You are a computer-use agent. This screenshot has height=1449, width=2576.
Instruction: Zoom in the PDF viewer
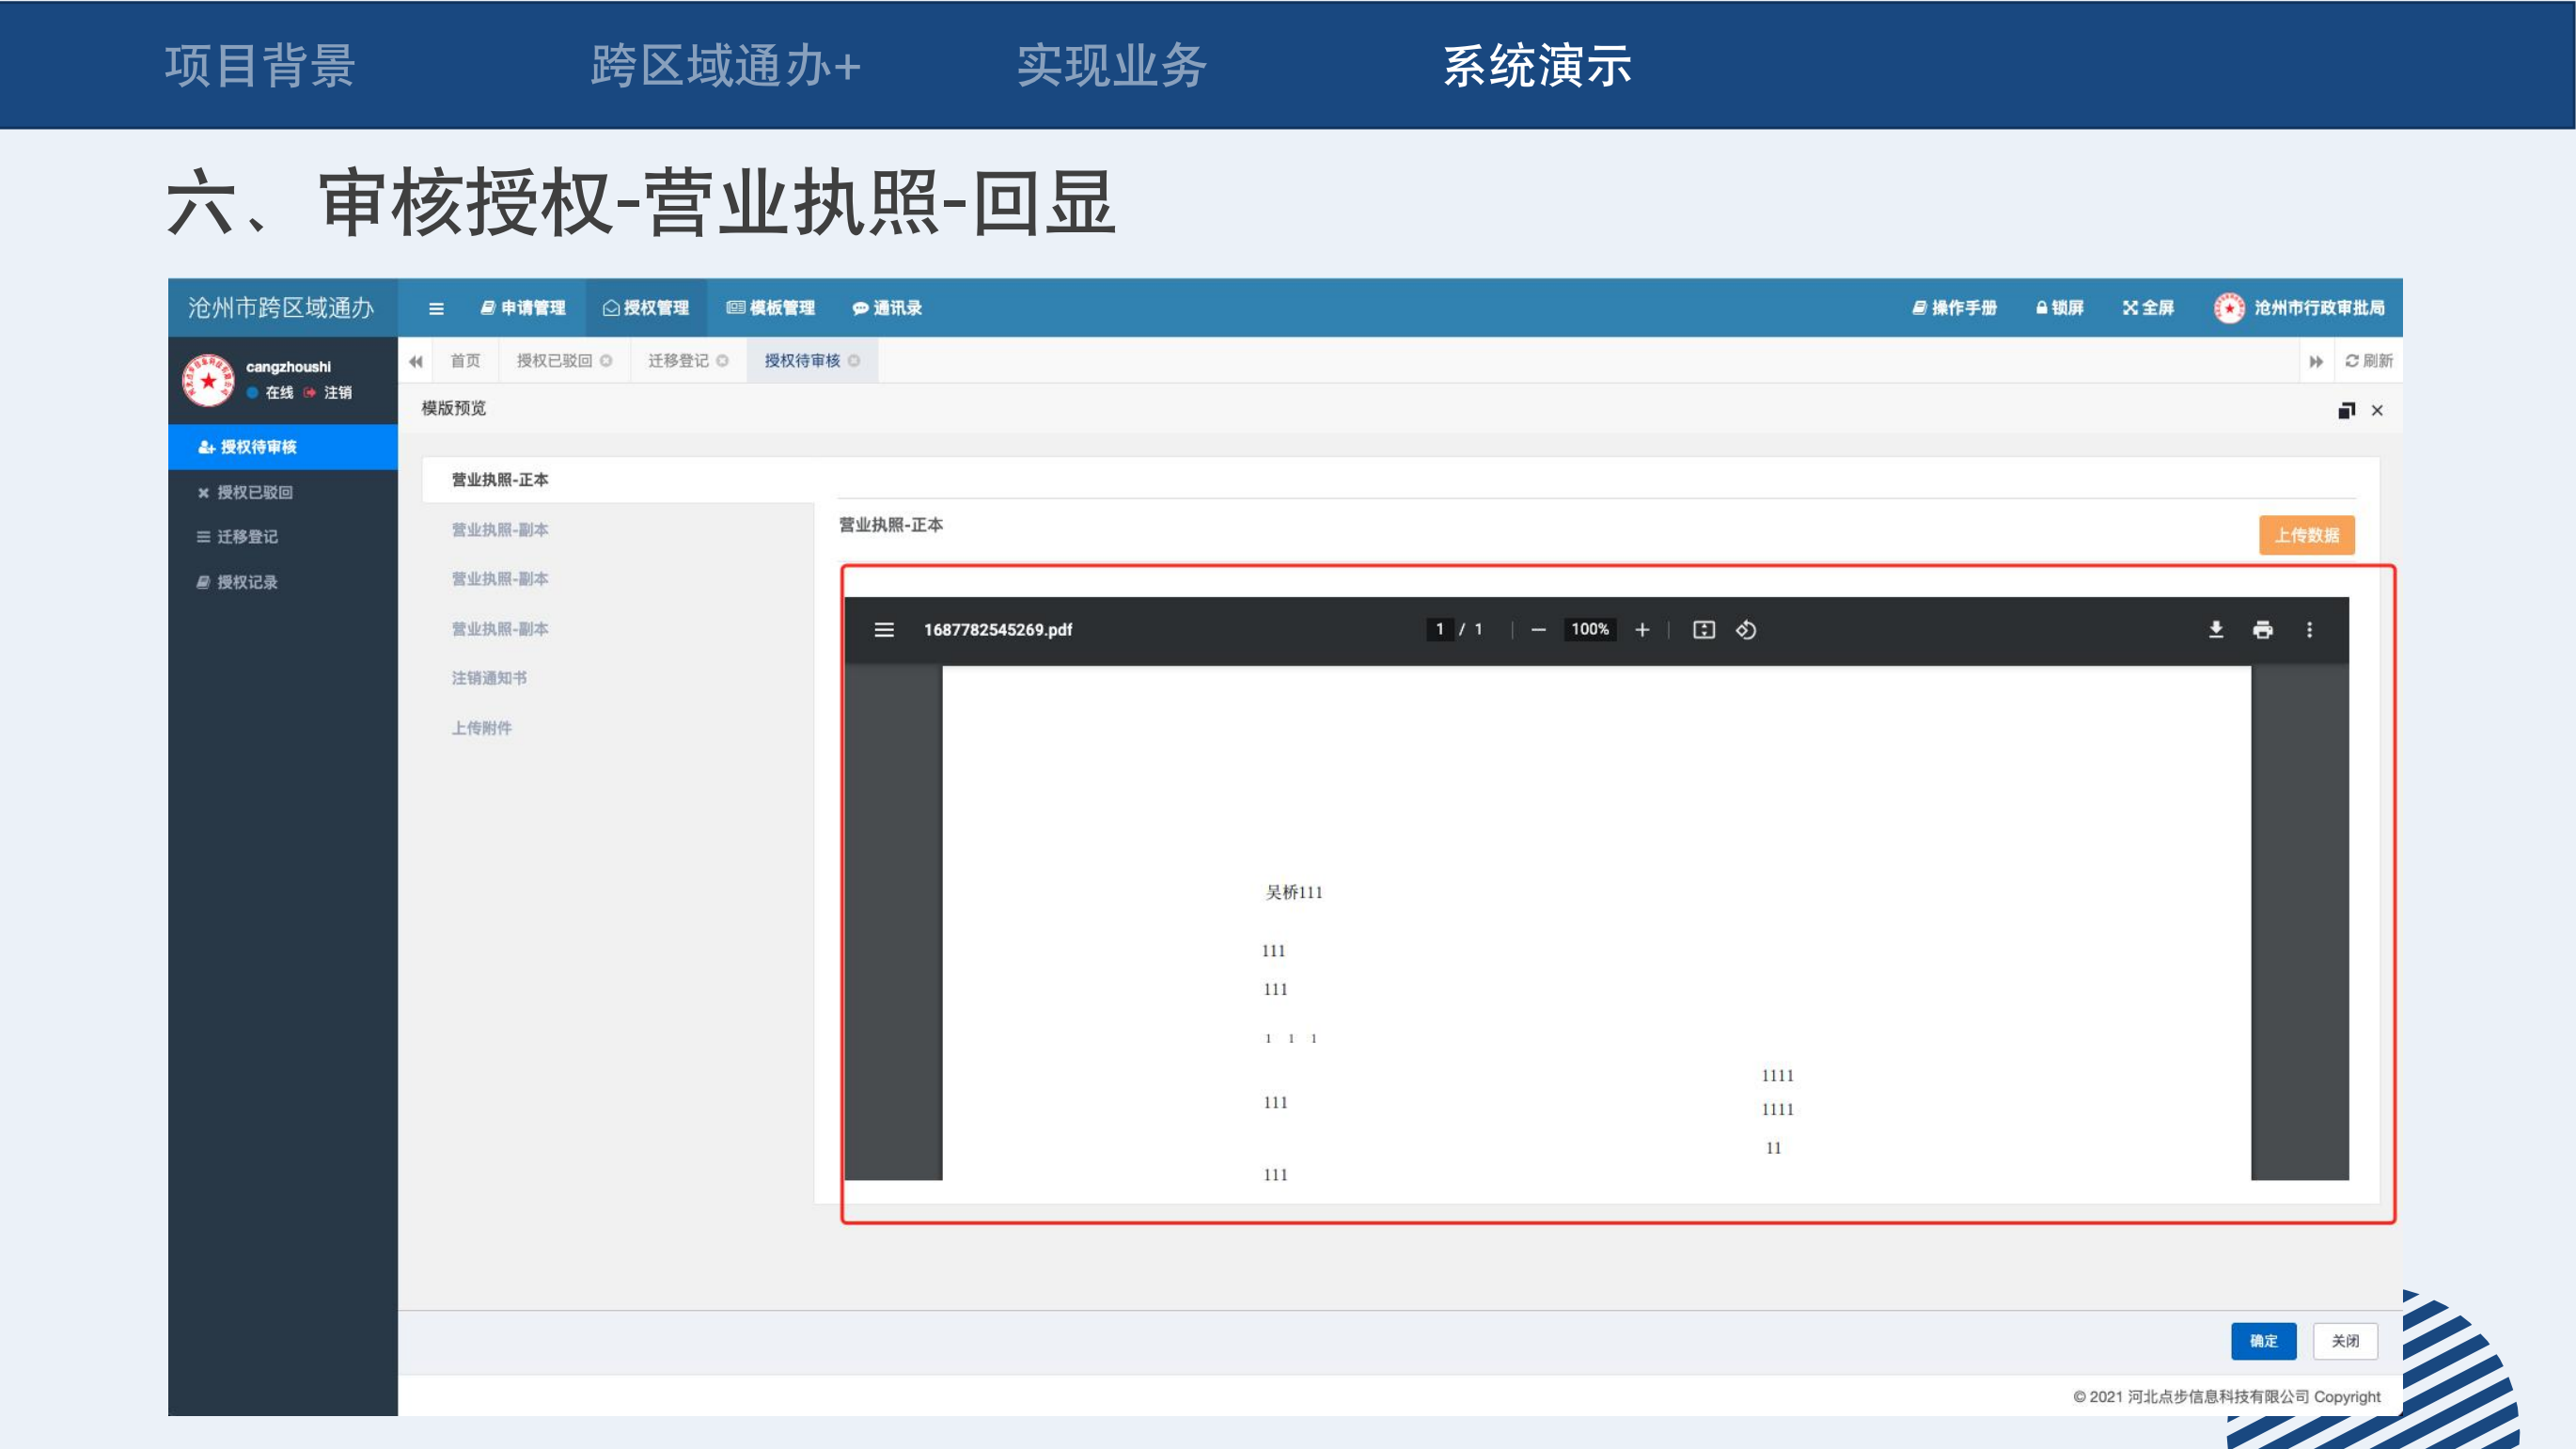click(x=1642, y=629)
